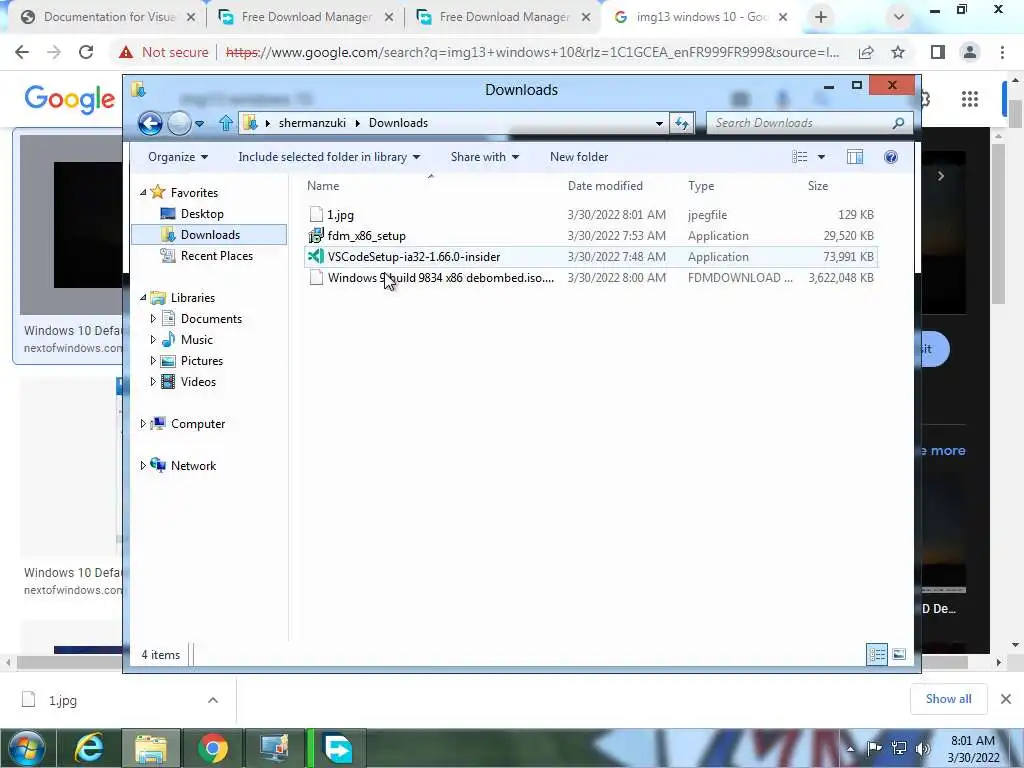Open Chrome three-dot menu

[x=1002, y=52]
